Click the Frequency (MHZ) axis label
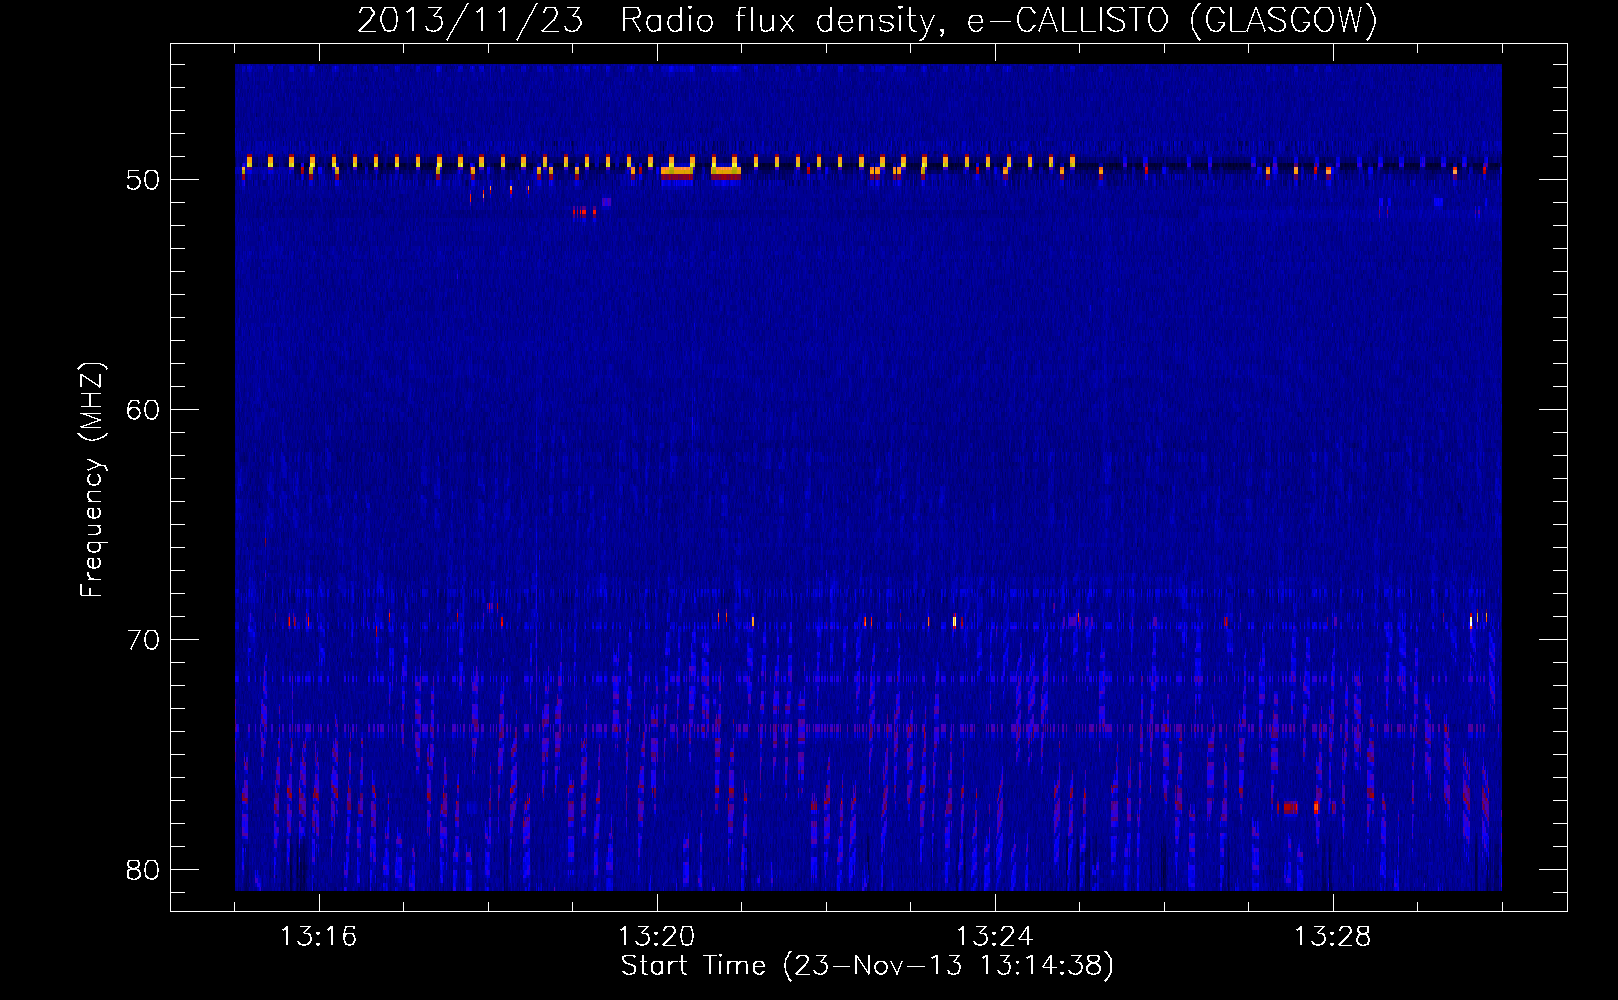 92,480
